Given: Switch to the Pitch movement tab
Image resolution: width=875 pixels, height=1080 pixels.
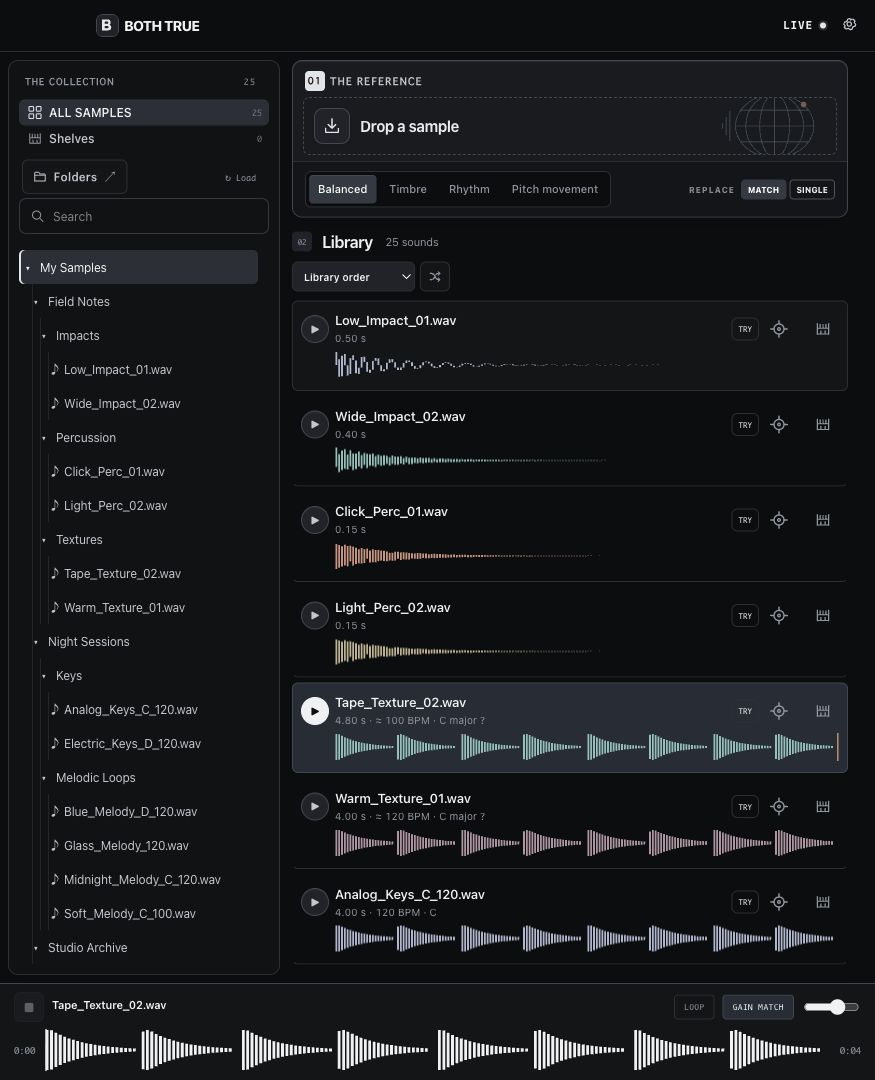Looking at the screenshot, I should point(555,189).
